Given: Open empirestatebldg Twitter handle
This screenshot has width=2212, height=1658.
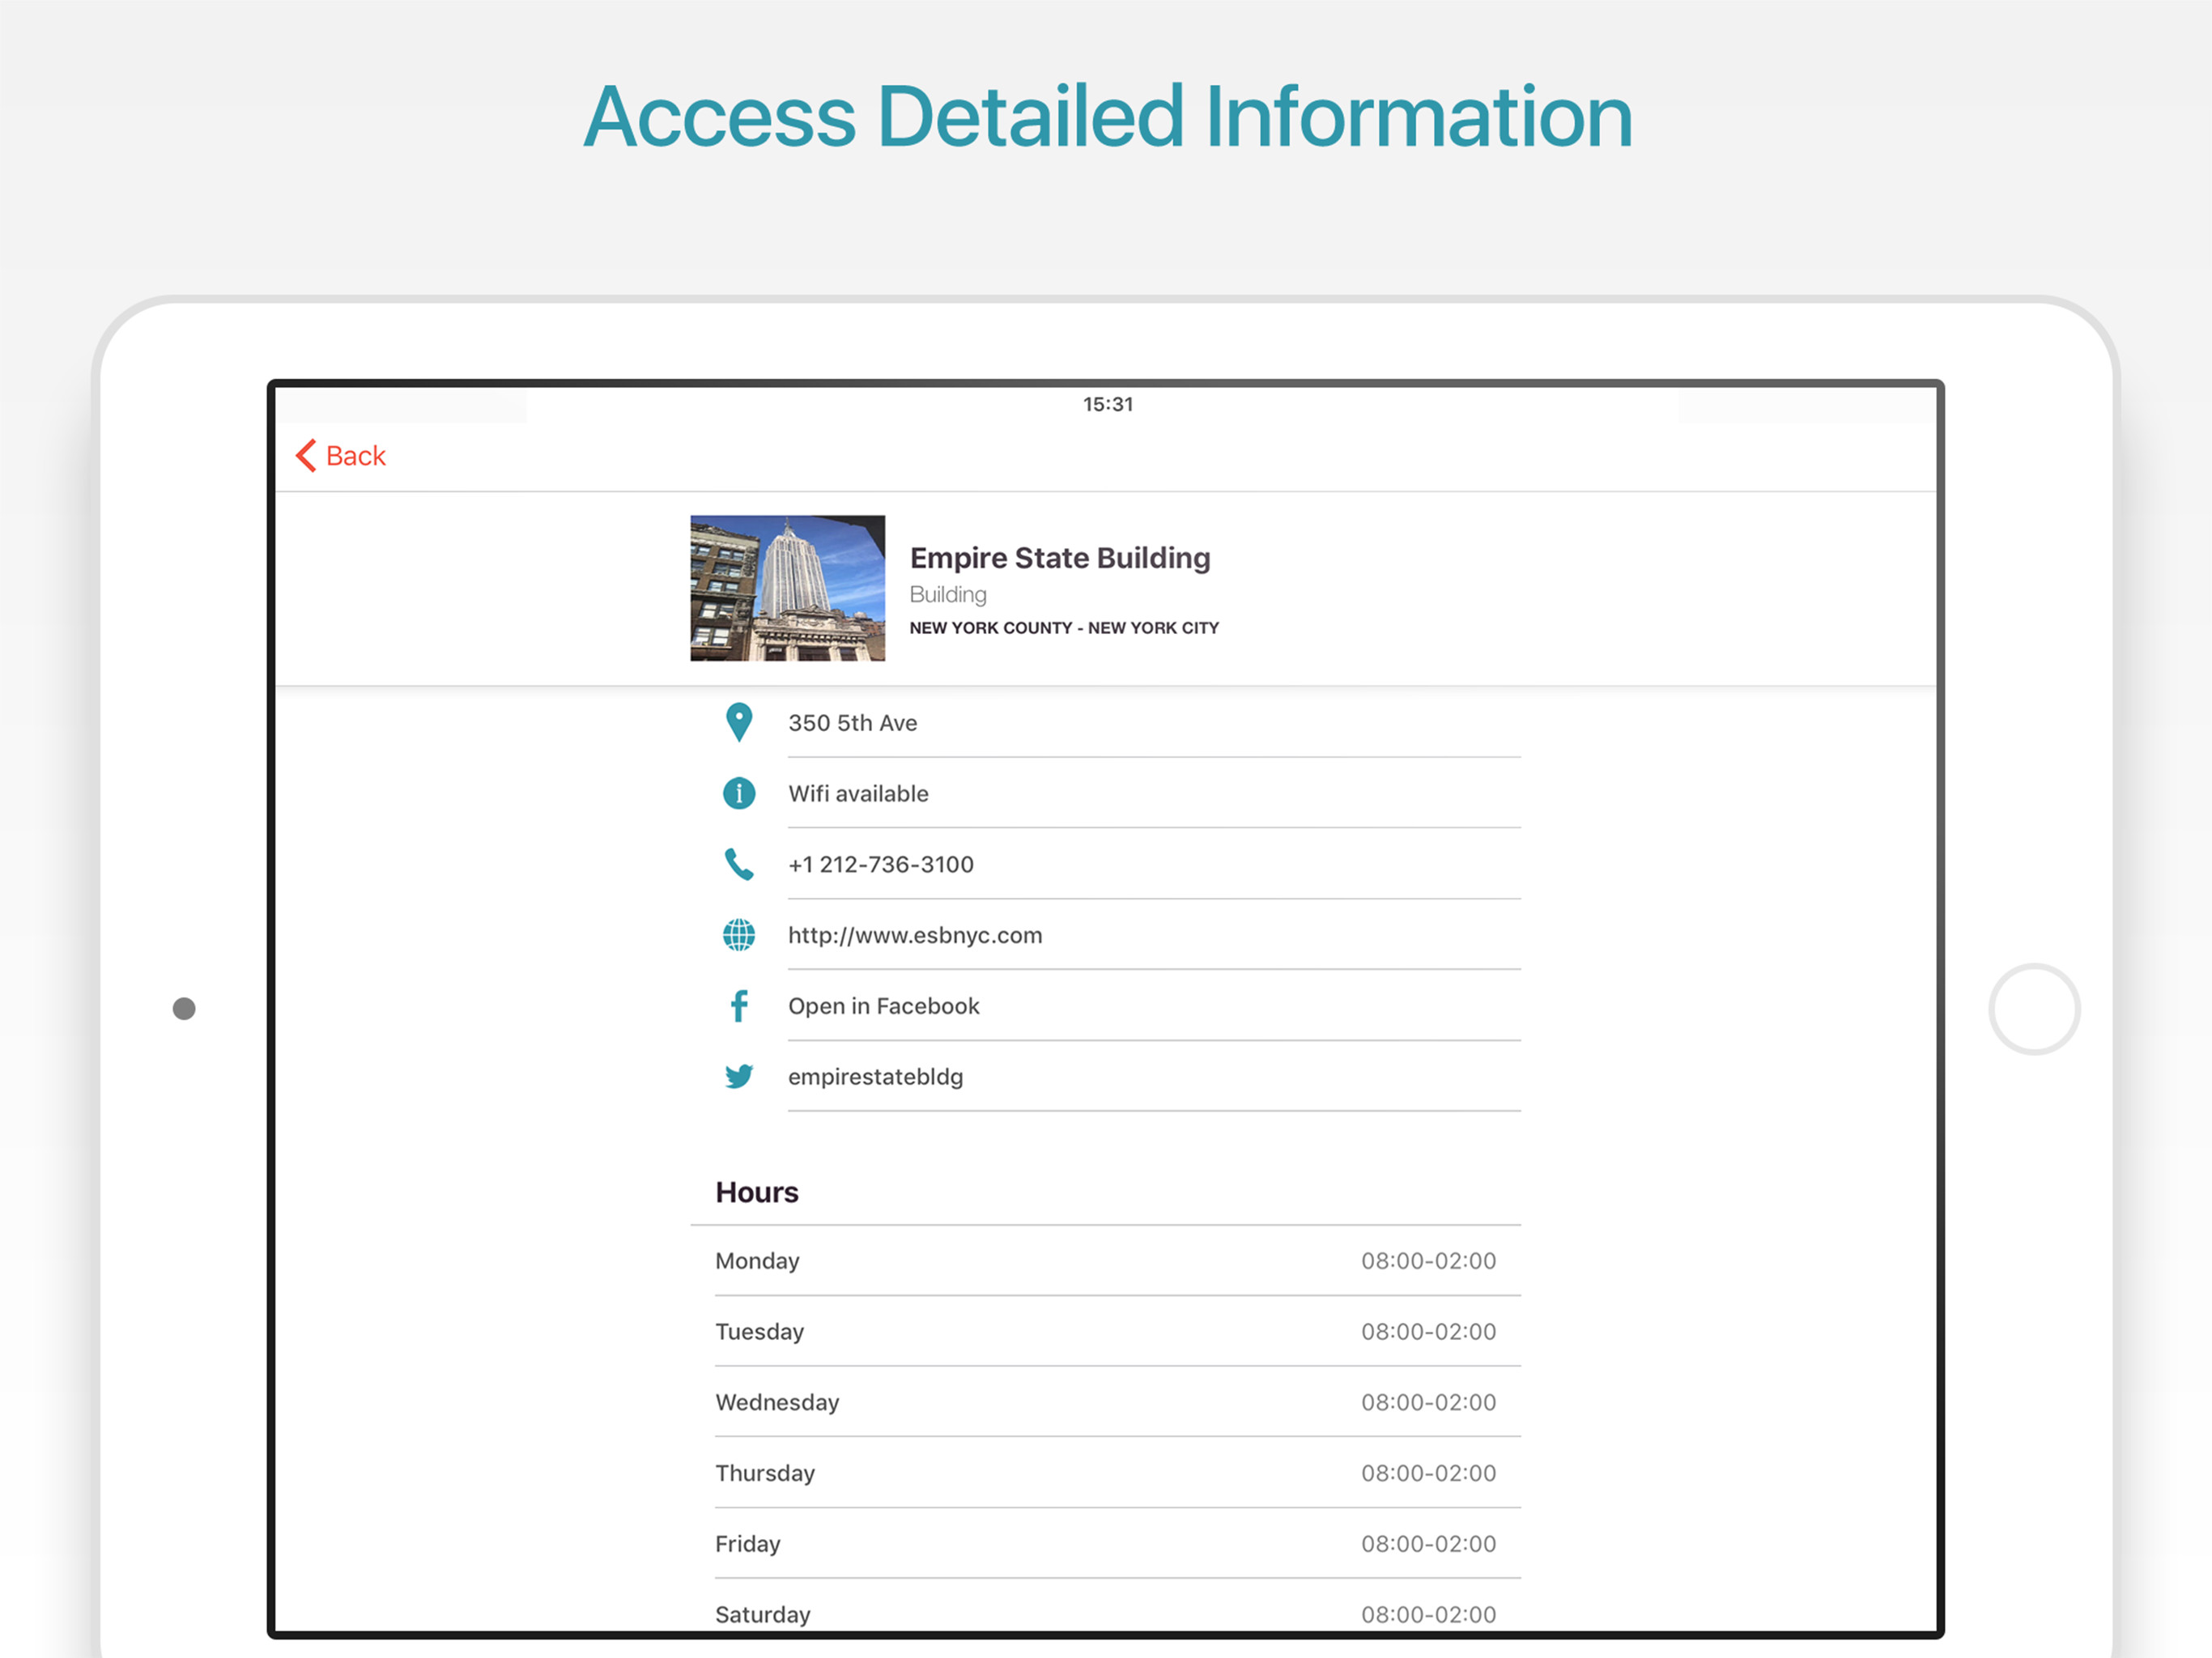Looking at the screenshot, I should pos(875,1077).
